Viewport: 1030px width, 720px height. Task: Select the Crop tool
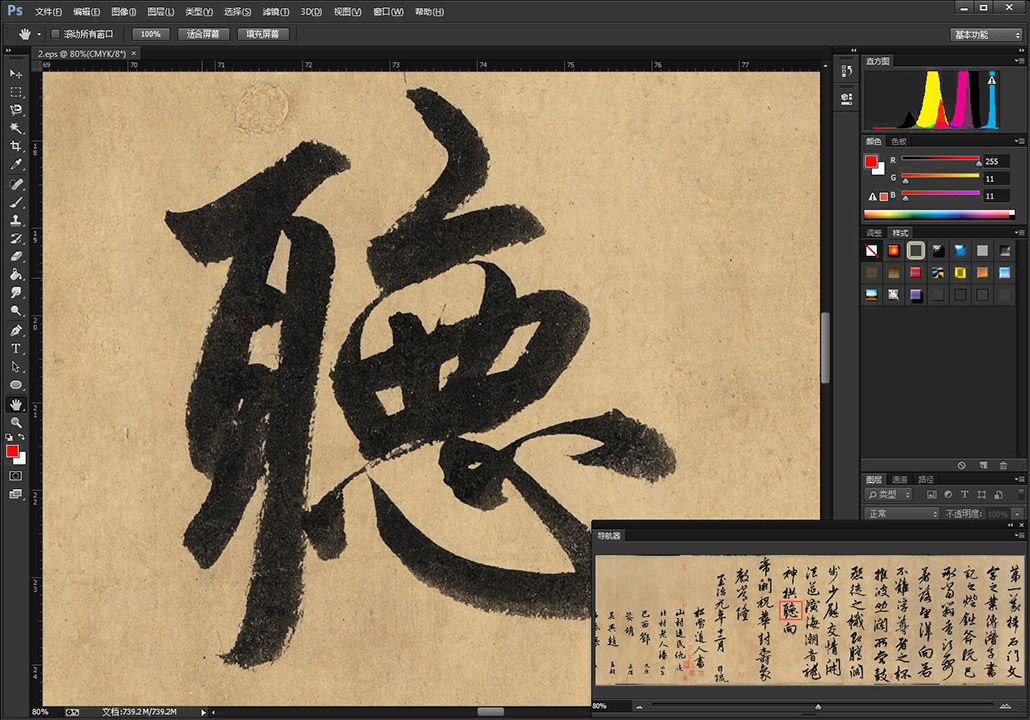tap(16, 146)
